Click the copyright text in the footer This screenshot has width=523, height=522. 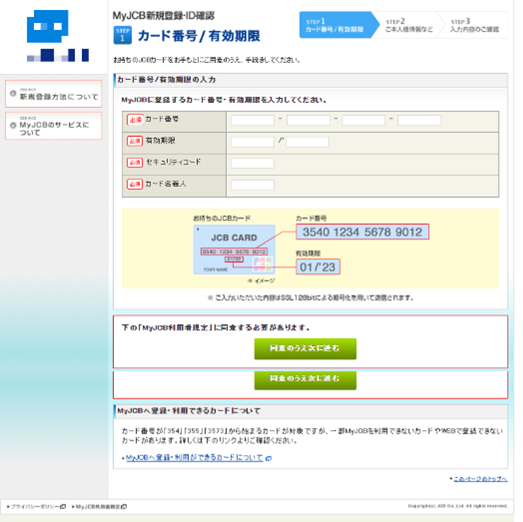tap(457, 506)
